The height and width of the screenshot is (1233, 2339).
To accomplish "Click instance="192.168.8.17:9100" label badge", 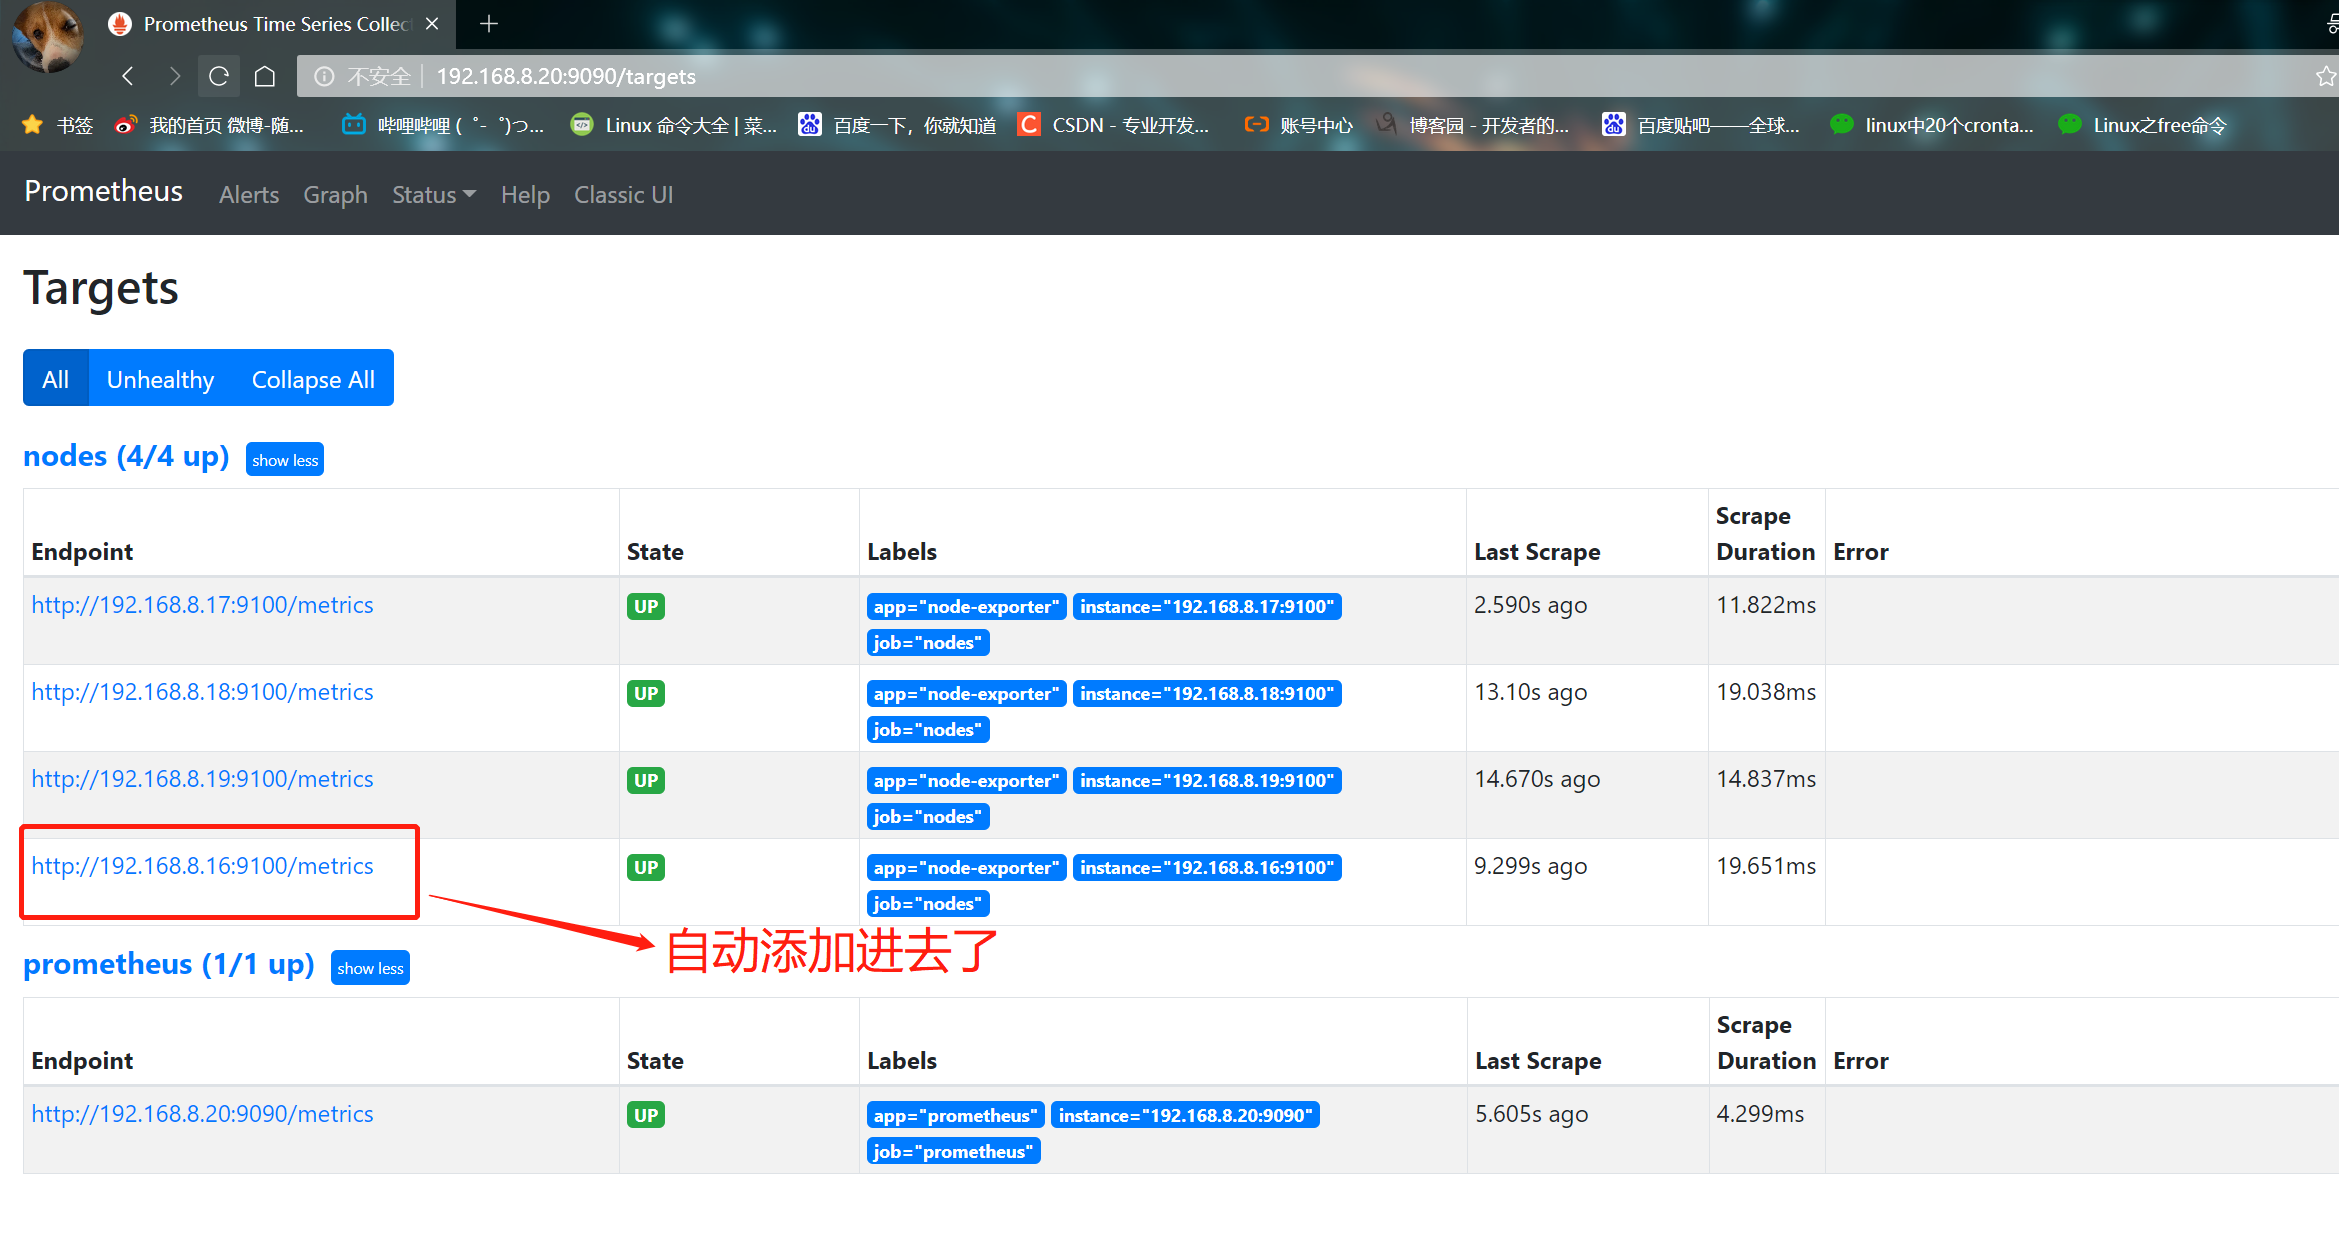I will click(1207, 607).
